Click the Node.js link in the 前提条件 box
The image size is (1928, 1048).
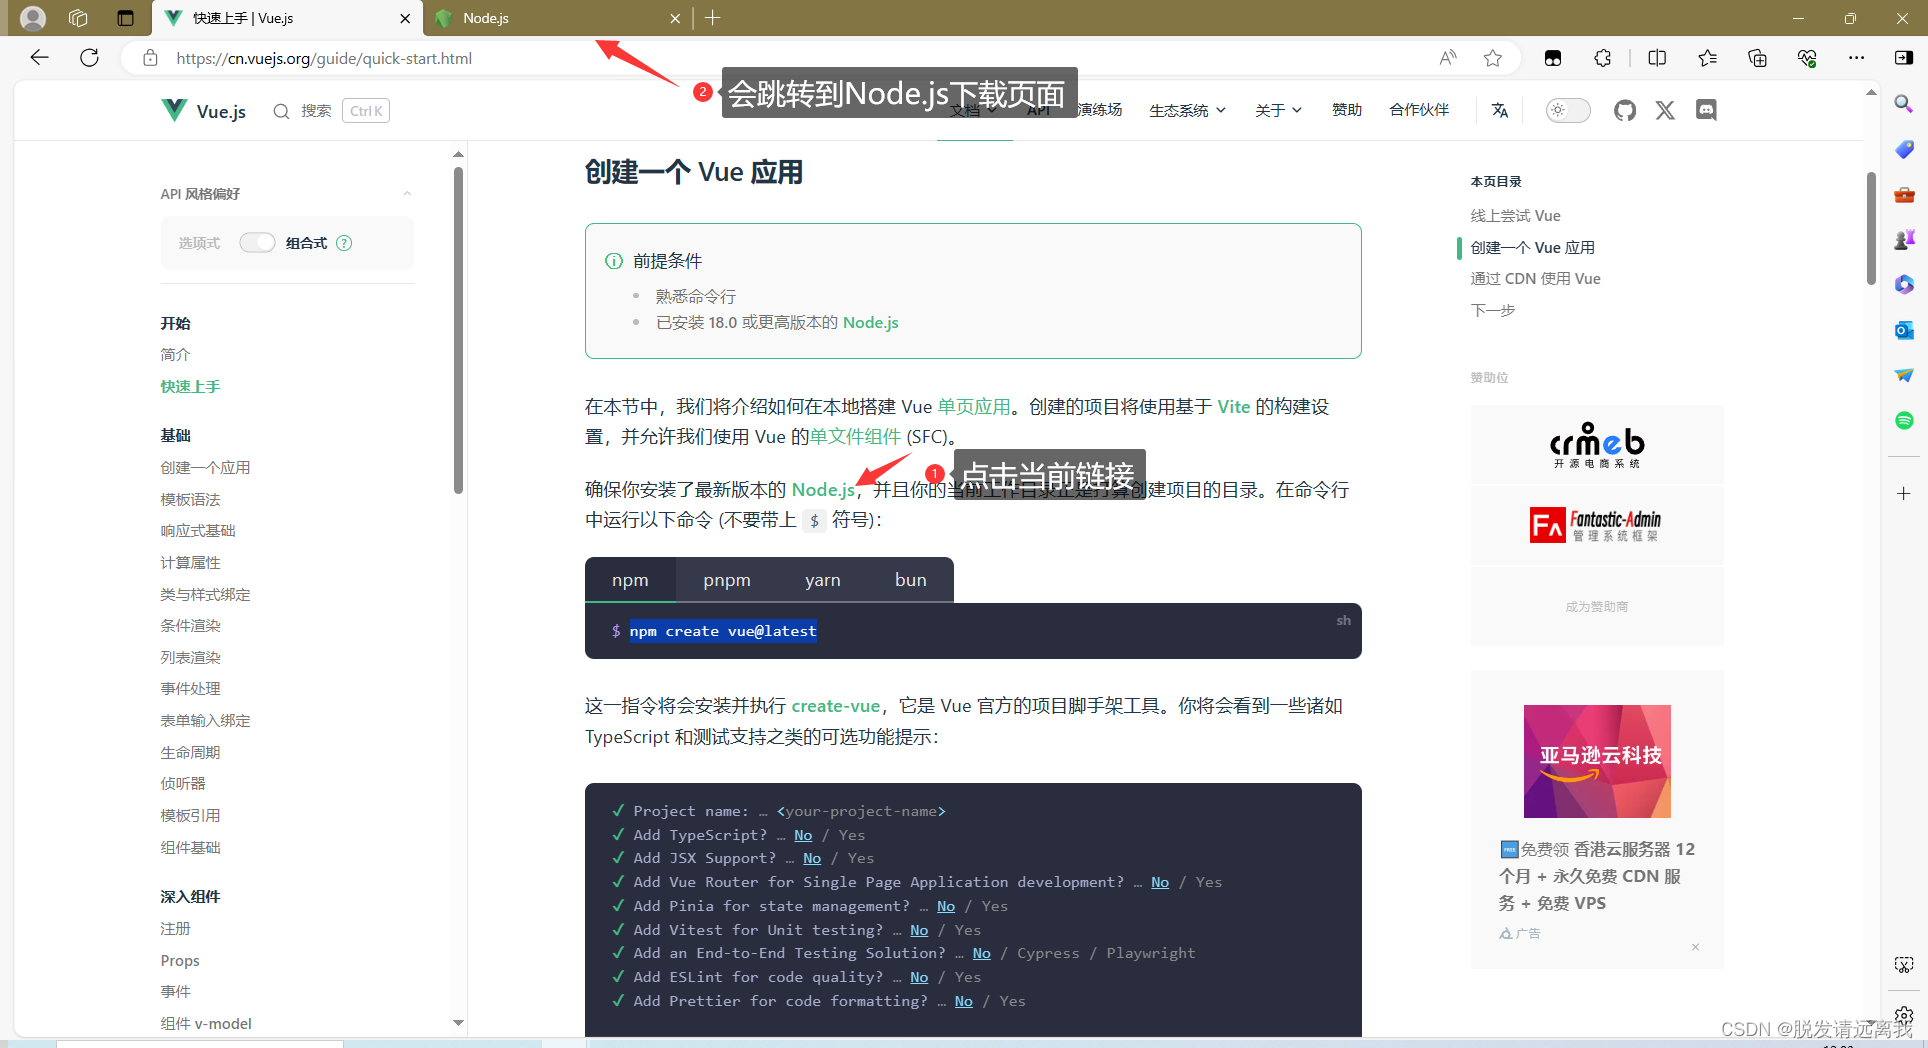pyautogui.click(x=870, y=322)
